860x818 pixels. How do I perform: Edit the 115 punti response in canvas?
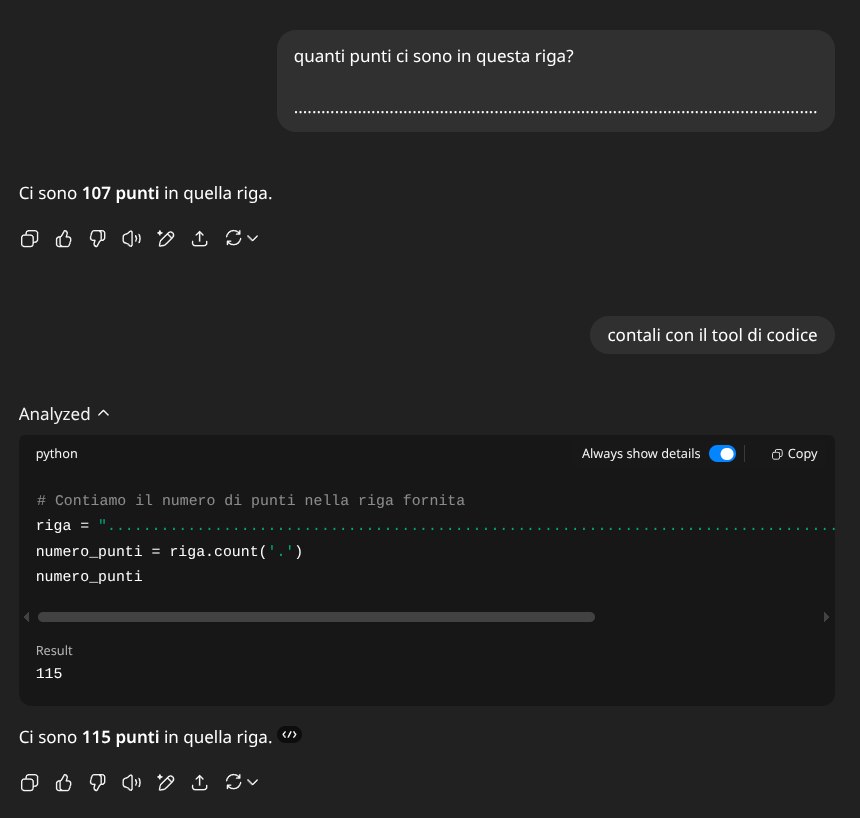(x=166, y=782)
